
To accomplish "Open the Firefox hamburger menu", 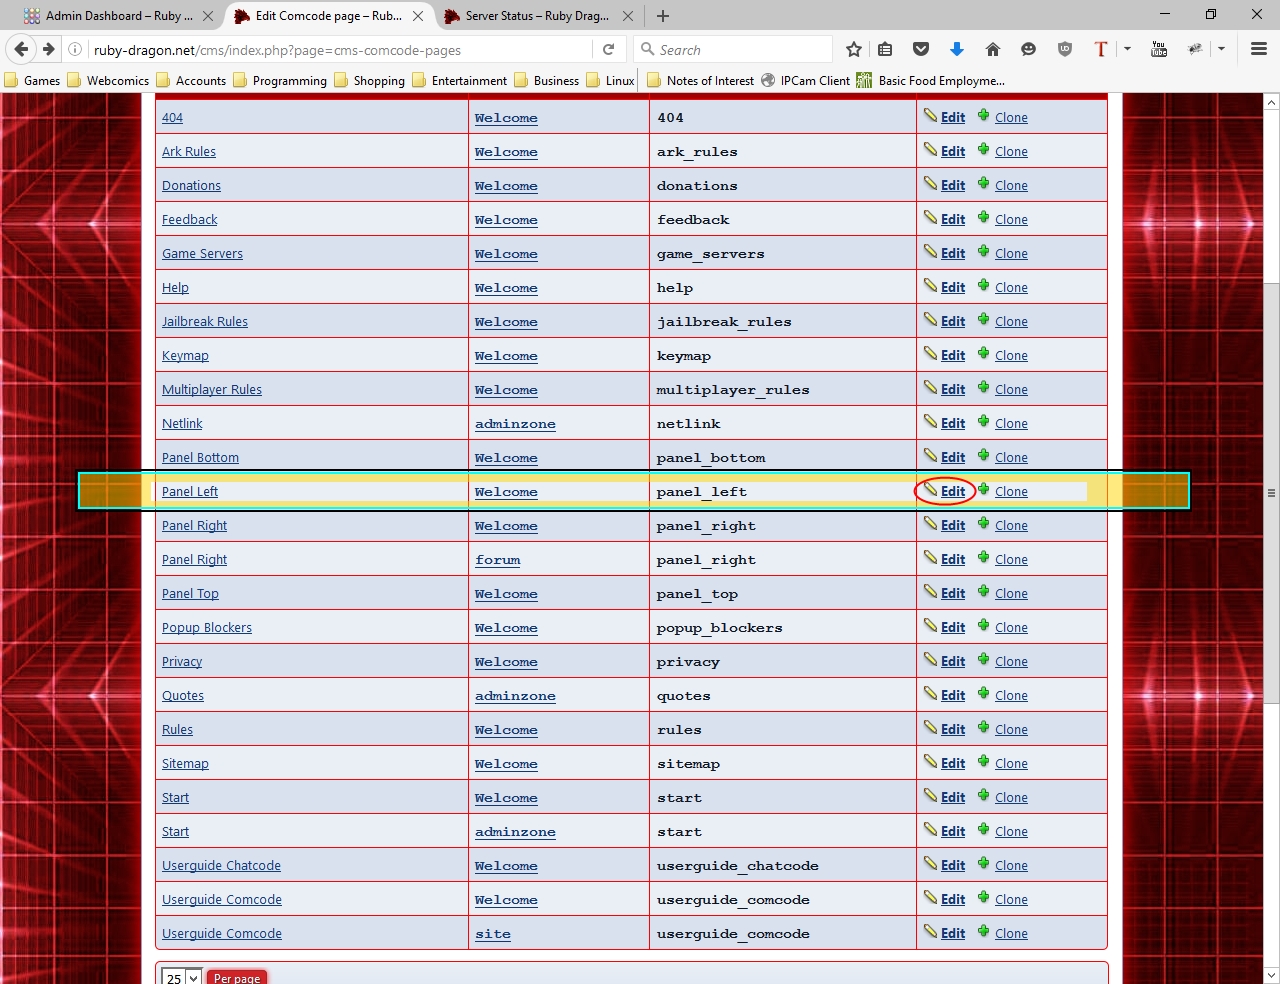I will (x=1258, y=49).
